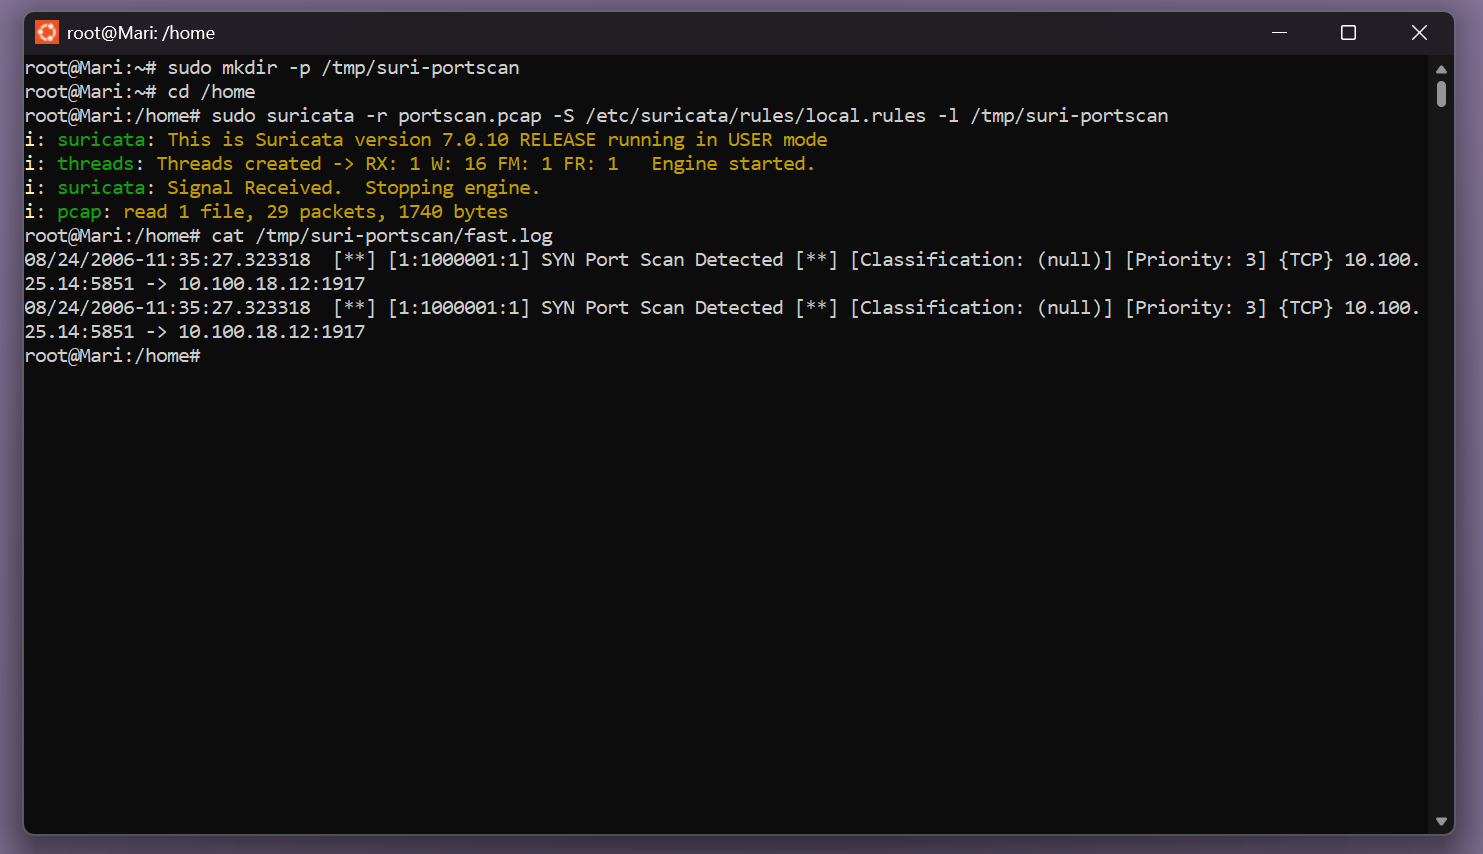The height and width of the screenshot is (854, 1483).
Task: Close the root@Mari terminal window
Action: [1419, 33]
